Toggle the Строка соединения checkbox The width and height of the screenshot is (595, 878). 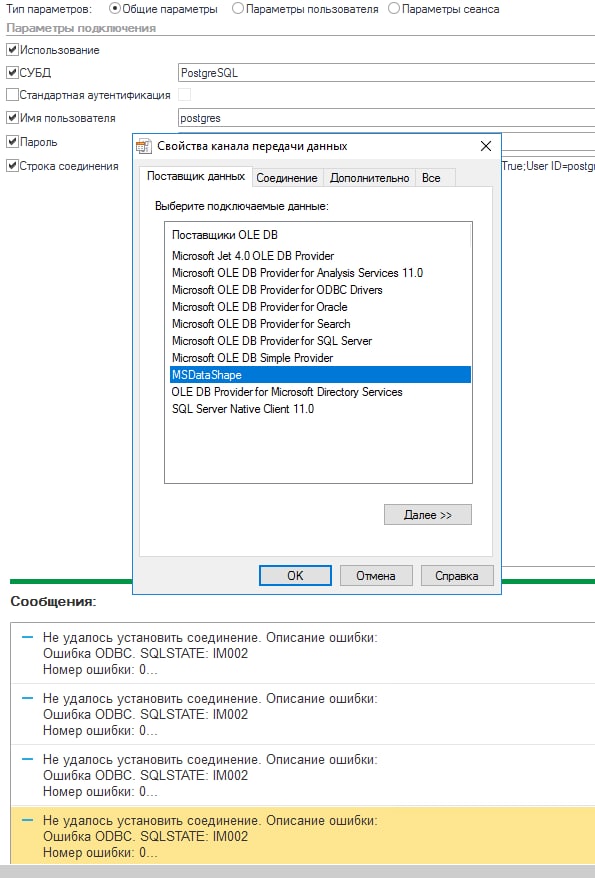[12, 166]
